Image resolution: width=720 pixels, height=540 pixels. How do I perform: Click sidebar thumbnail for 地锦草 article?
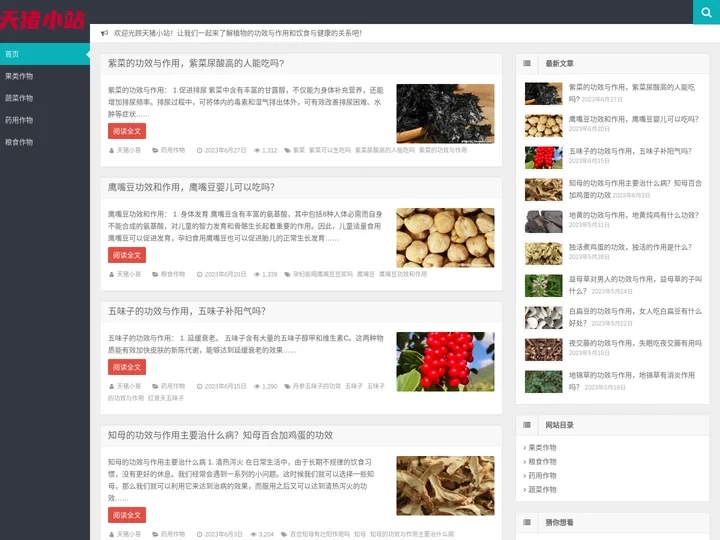coord(544,382)
